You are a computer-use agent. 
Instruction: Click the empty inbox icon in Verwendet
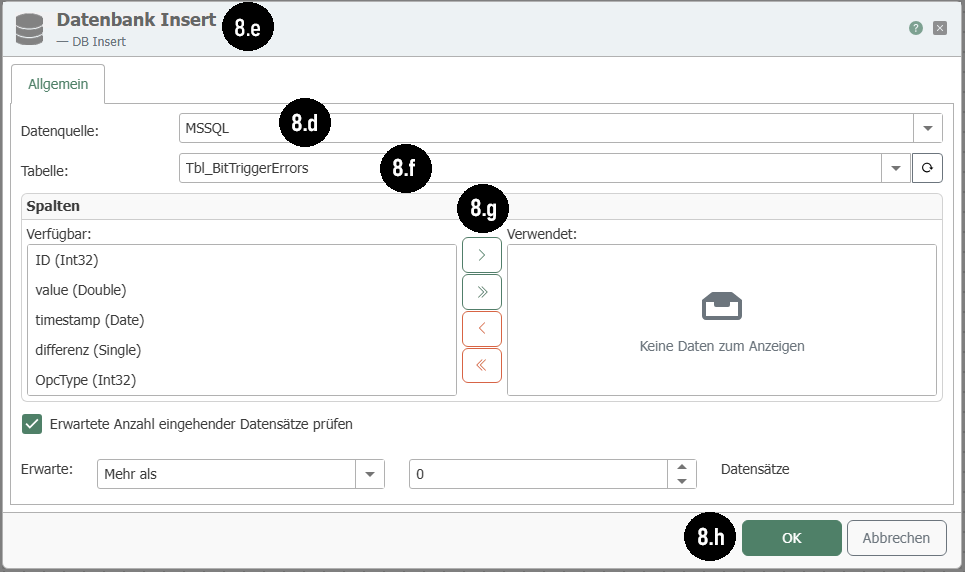coord(721,307)
